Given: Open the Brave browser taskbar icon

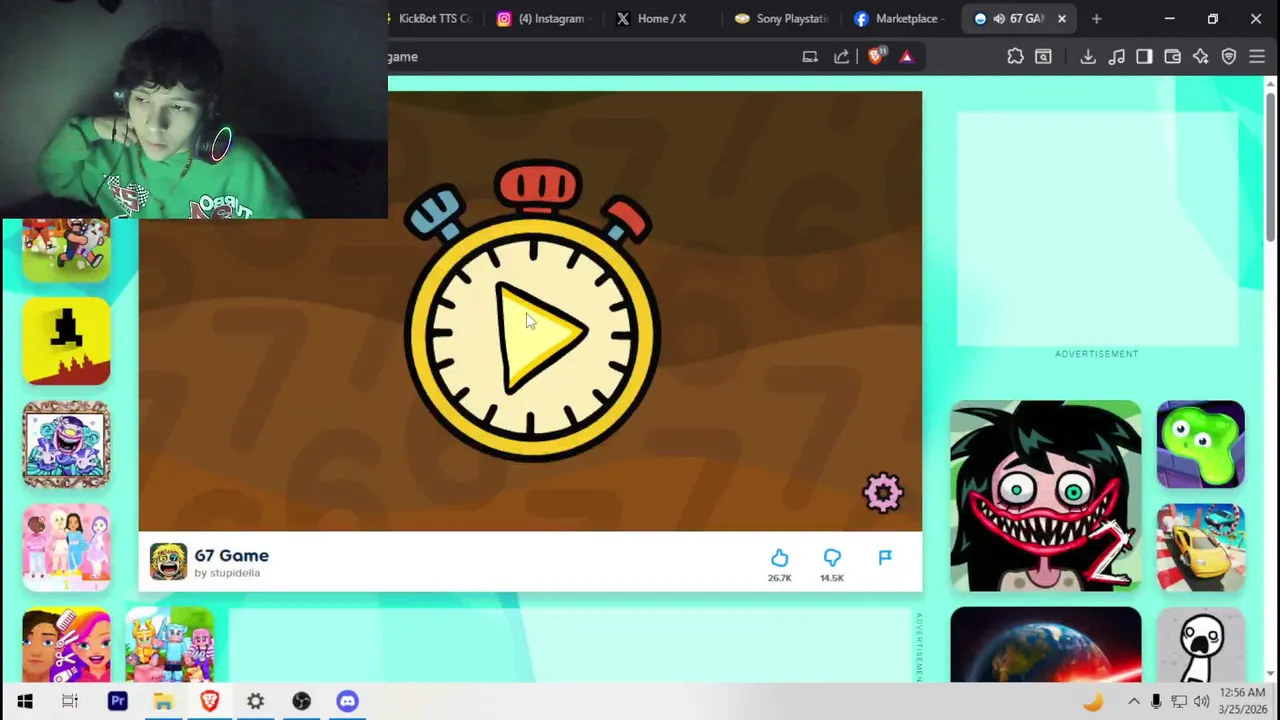Looking at the screenshot, I should click(209, 702).
